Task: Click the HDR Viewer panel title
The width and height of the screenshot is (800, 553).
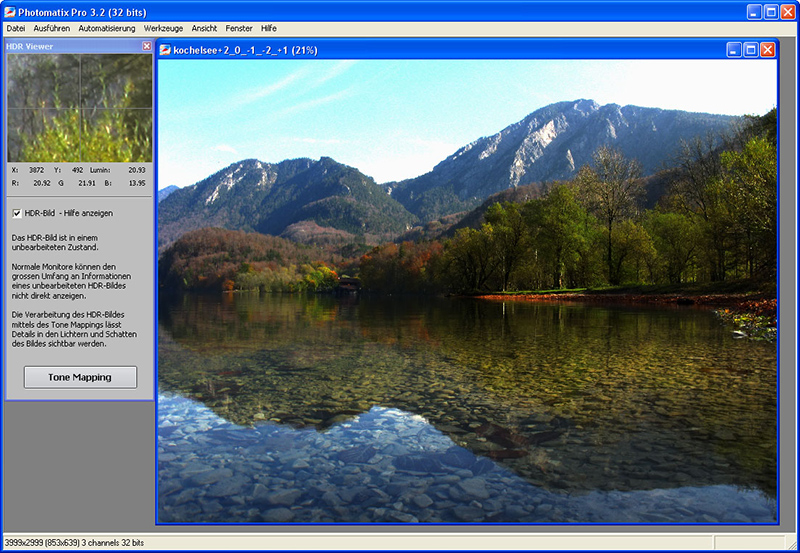Action: click(30, 46)
